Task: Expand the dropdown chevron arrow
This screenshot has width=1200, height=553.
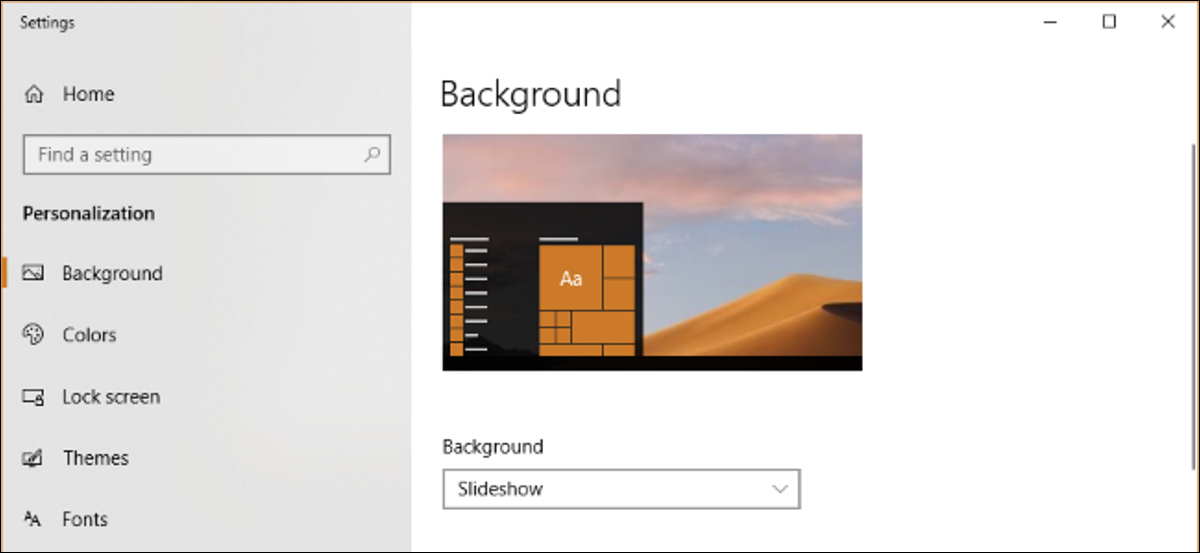Action: tap(780, 489)
